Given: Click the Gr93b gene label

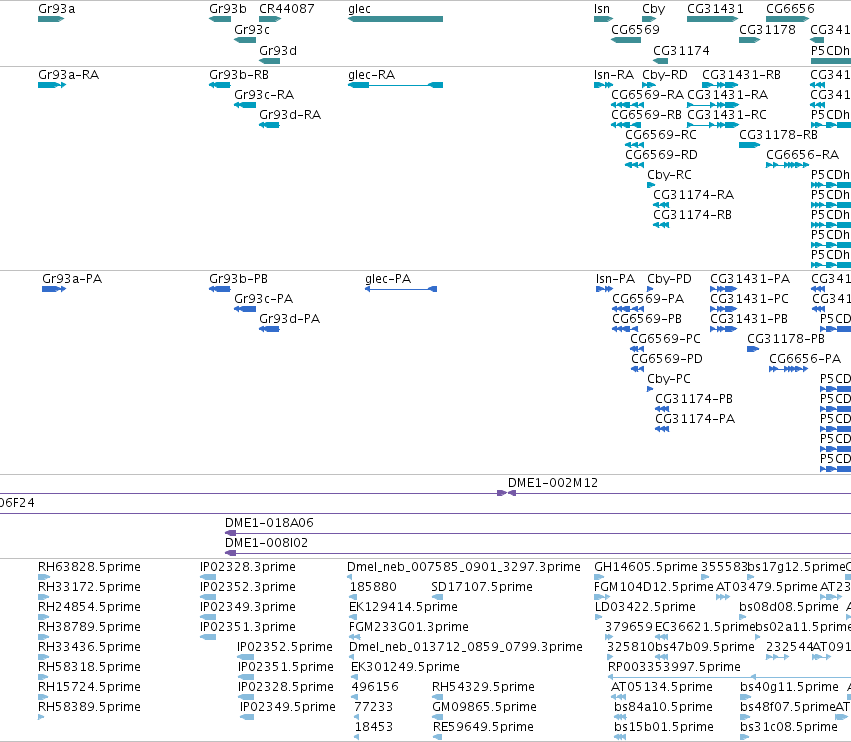Looking at the screenshot, I should tap(228, 9).
